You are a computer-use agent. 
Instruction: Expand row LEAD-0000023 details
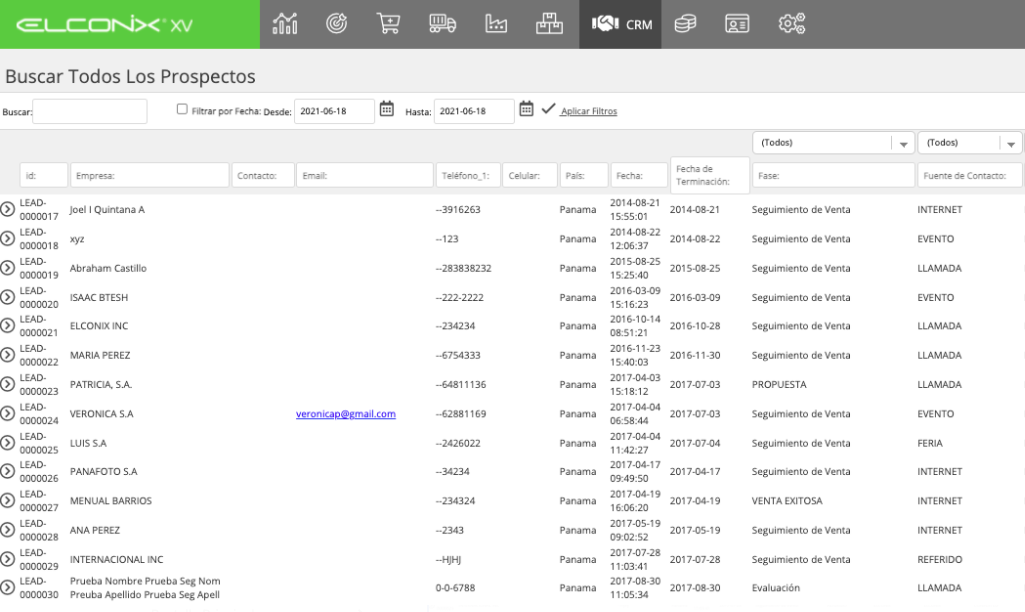point(7,384)
